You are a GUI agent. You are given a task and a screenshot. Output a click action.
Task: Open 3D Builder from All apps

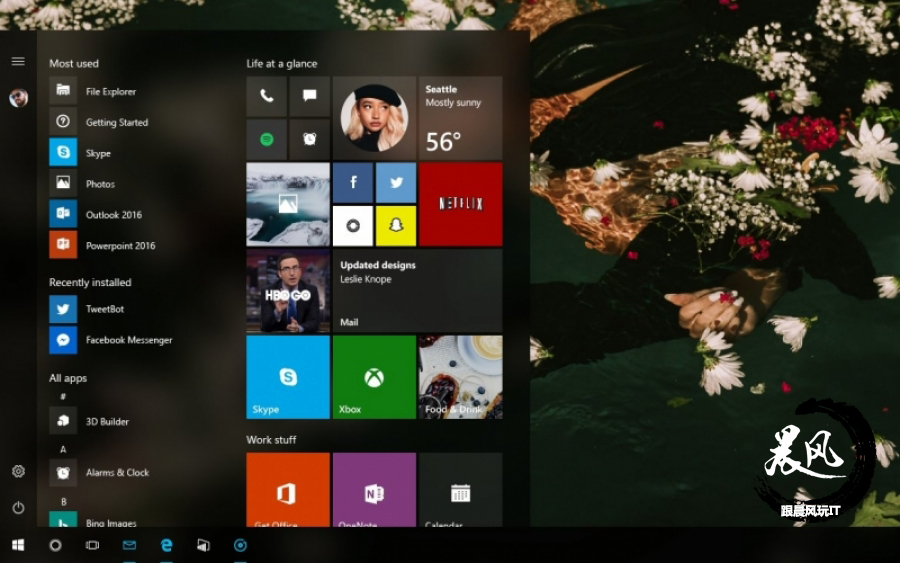coord(110,421)
